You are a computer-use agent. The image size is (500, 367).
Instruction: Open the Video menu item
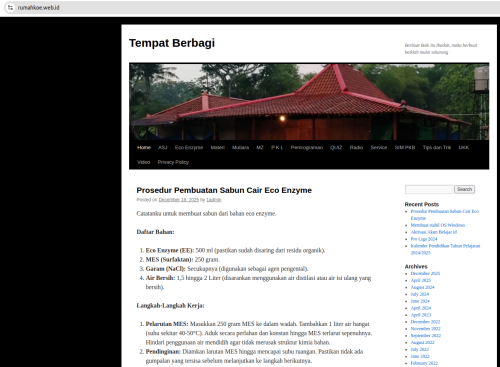(x=143, y=162)
